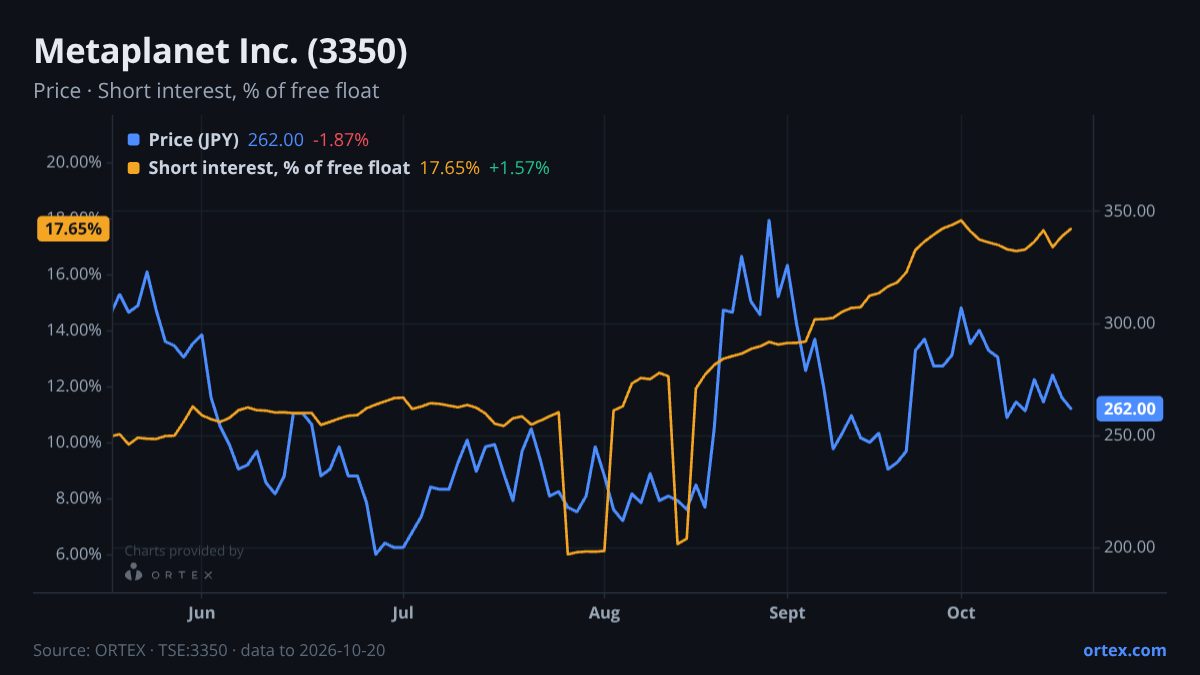Click the 20.00% left axis label
The width and height of the screenshot is (1200, 675).
pyautogui.click(x=74, y=162)
